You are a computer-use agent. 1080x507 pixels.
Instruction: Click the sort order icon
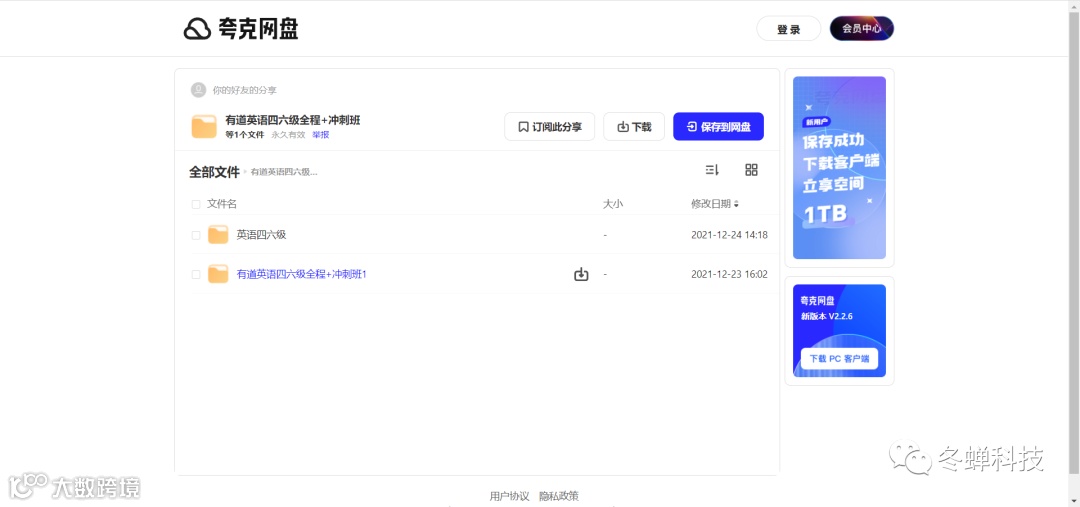point(712,170)
